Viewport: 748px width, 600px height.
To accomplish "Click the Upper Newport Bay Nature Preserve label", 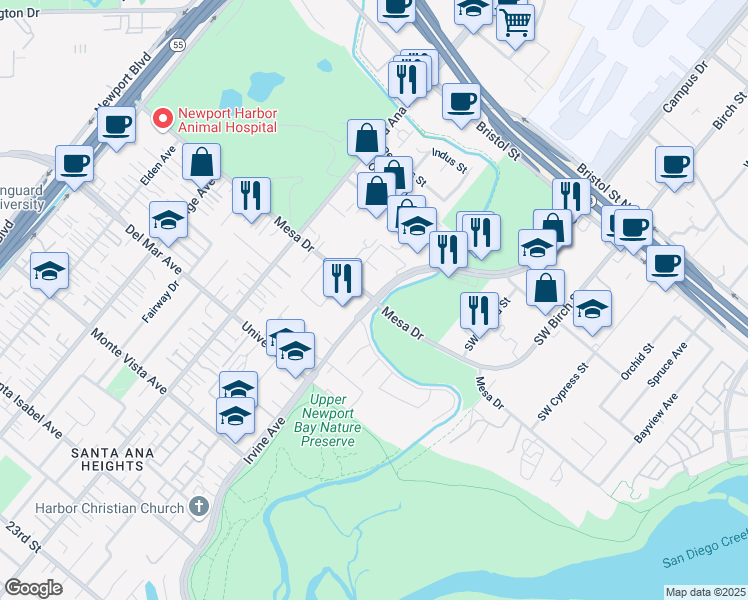I will tap(328, 421).
